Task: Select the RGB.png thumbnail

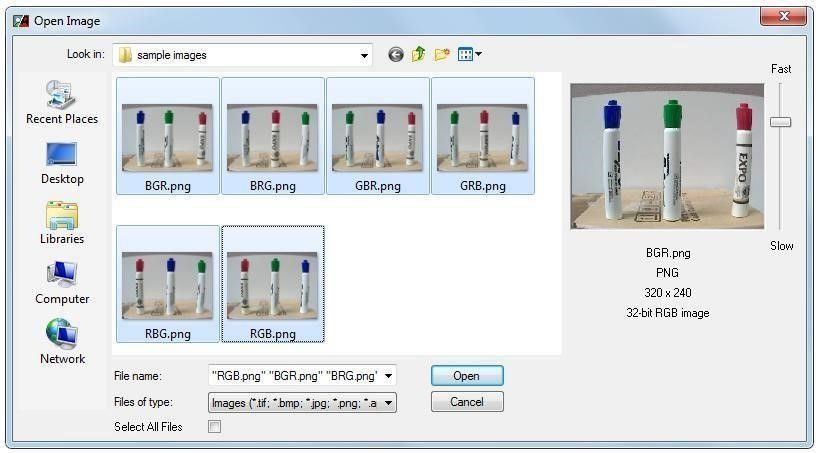Action: 272,284
